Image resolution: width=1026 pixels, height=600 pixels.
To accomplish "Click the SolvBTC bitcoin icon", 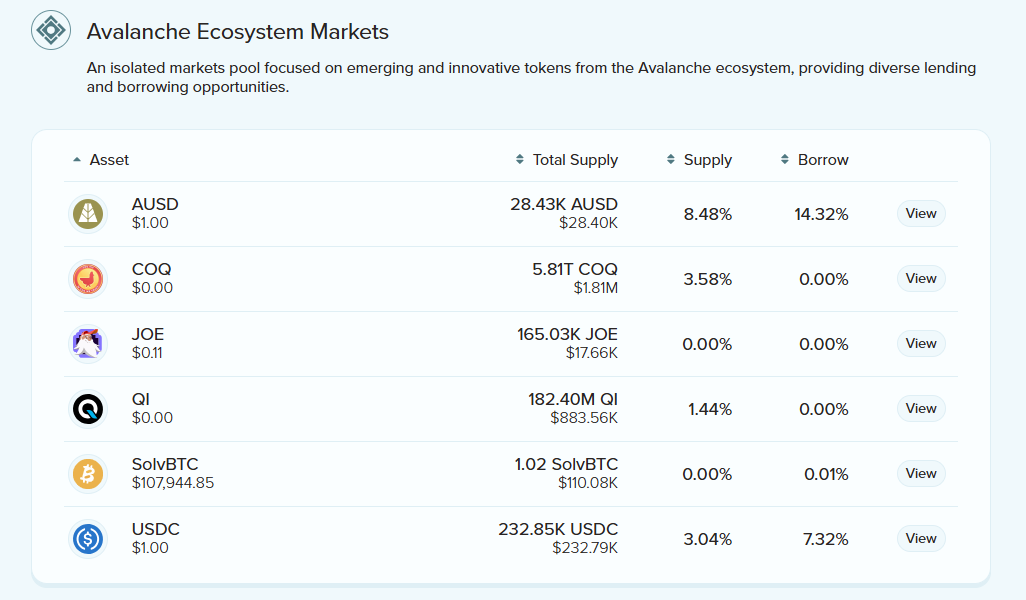I will point(88,474).
